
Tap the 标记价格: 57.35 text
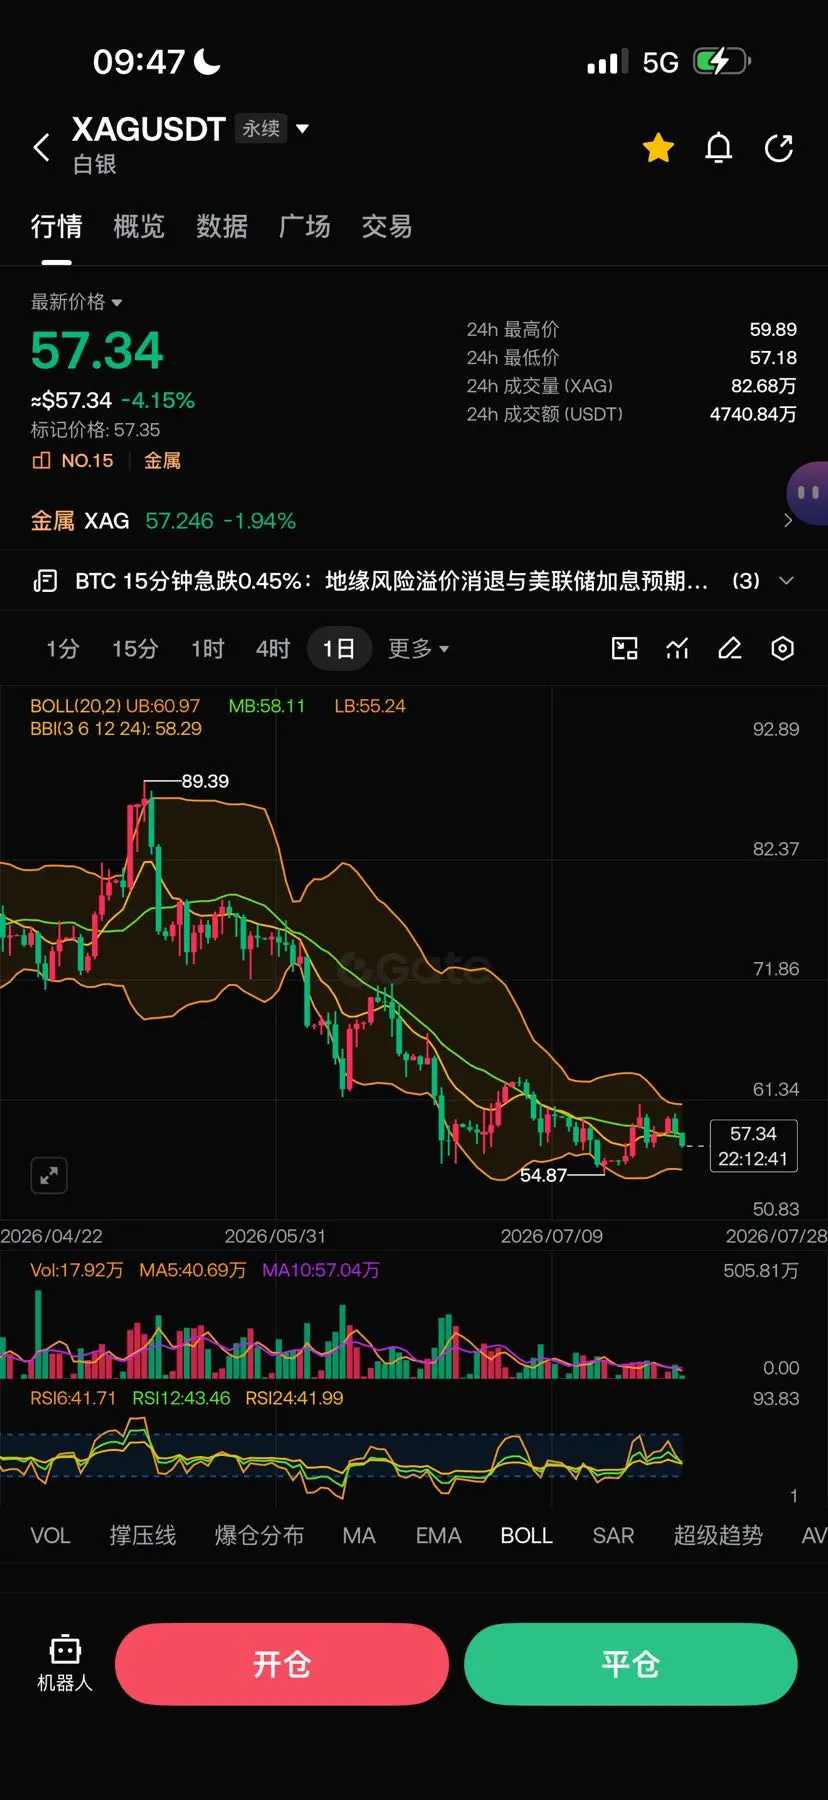click(x=95, y=430)
